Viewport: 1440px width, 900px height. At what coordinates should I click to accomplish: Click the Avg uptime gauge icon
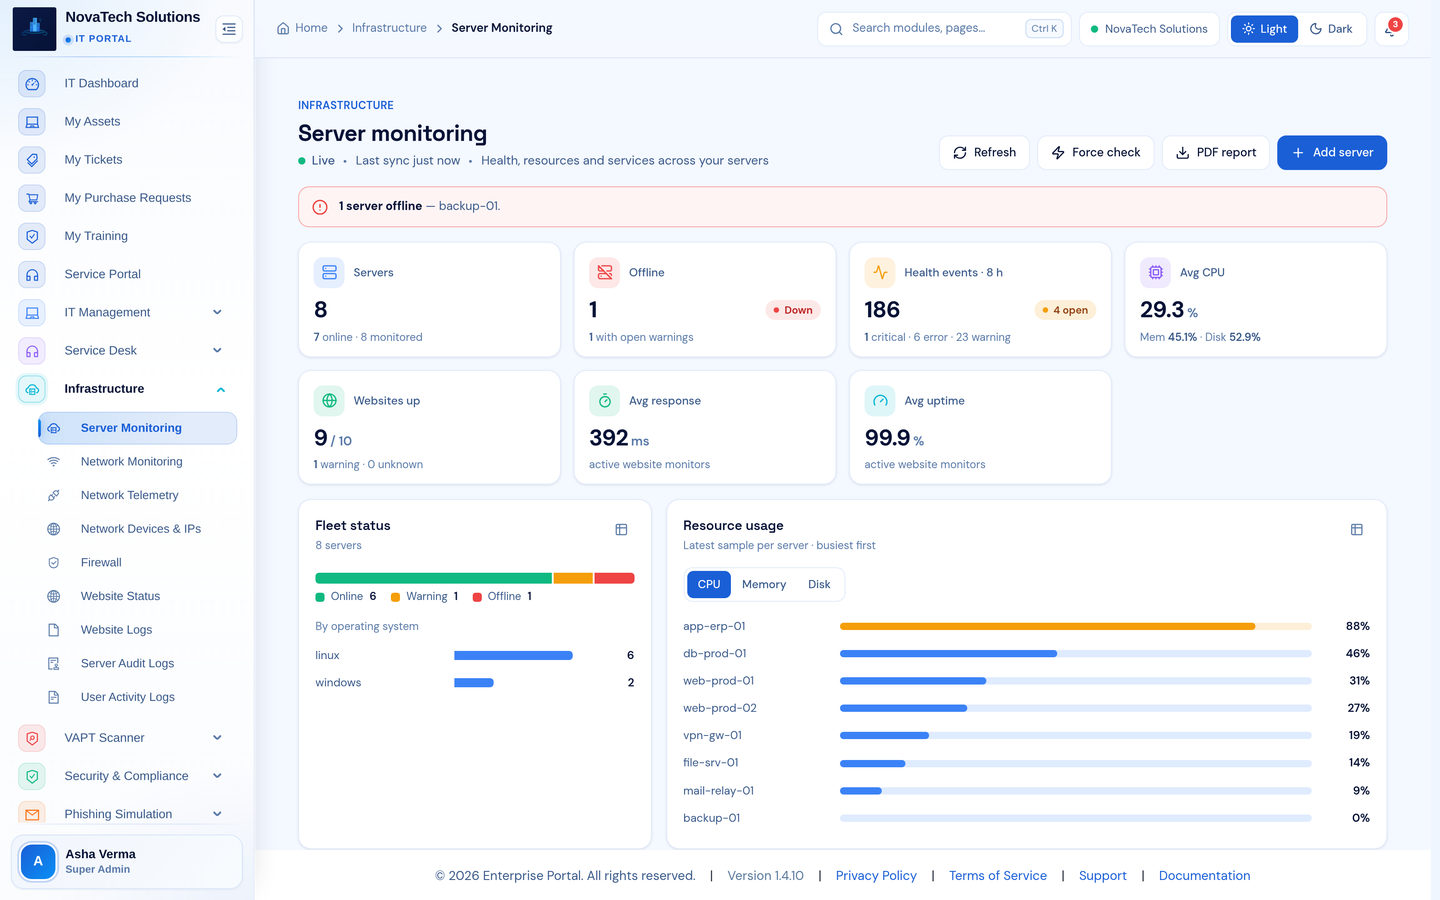point(880,401)
